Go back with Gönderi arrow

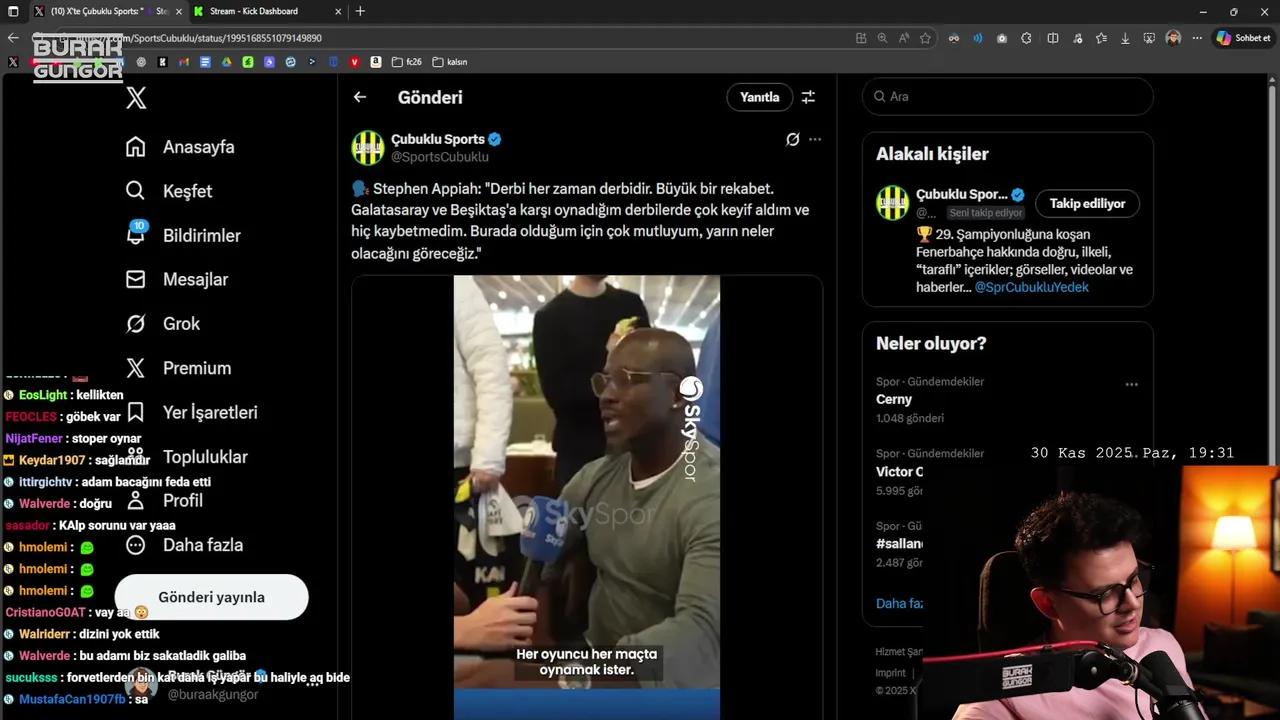point(360,97)
